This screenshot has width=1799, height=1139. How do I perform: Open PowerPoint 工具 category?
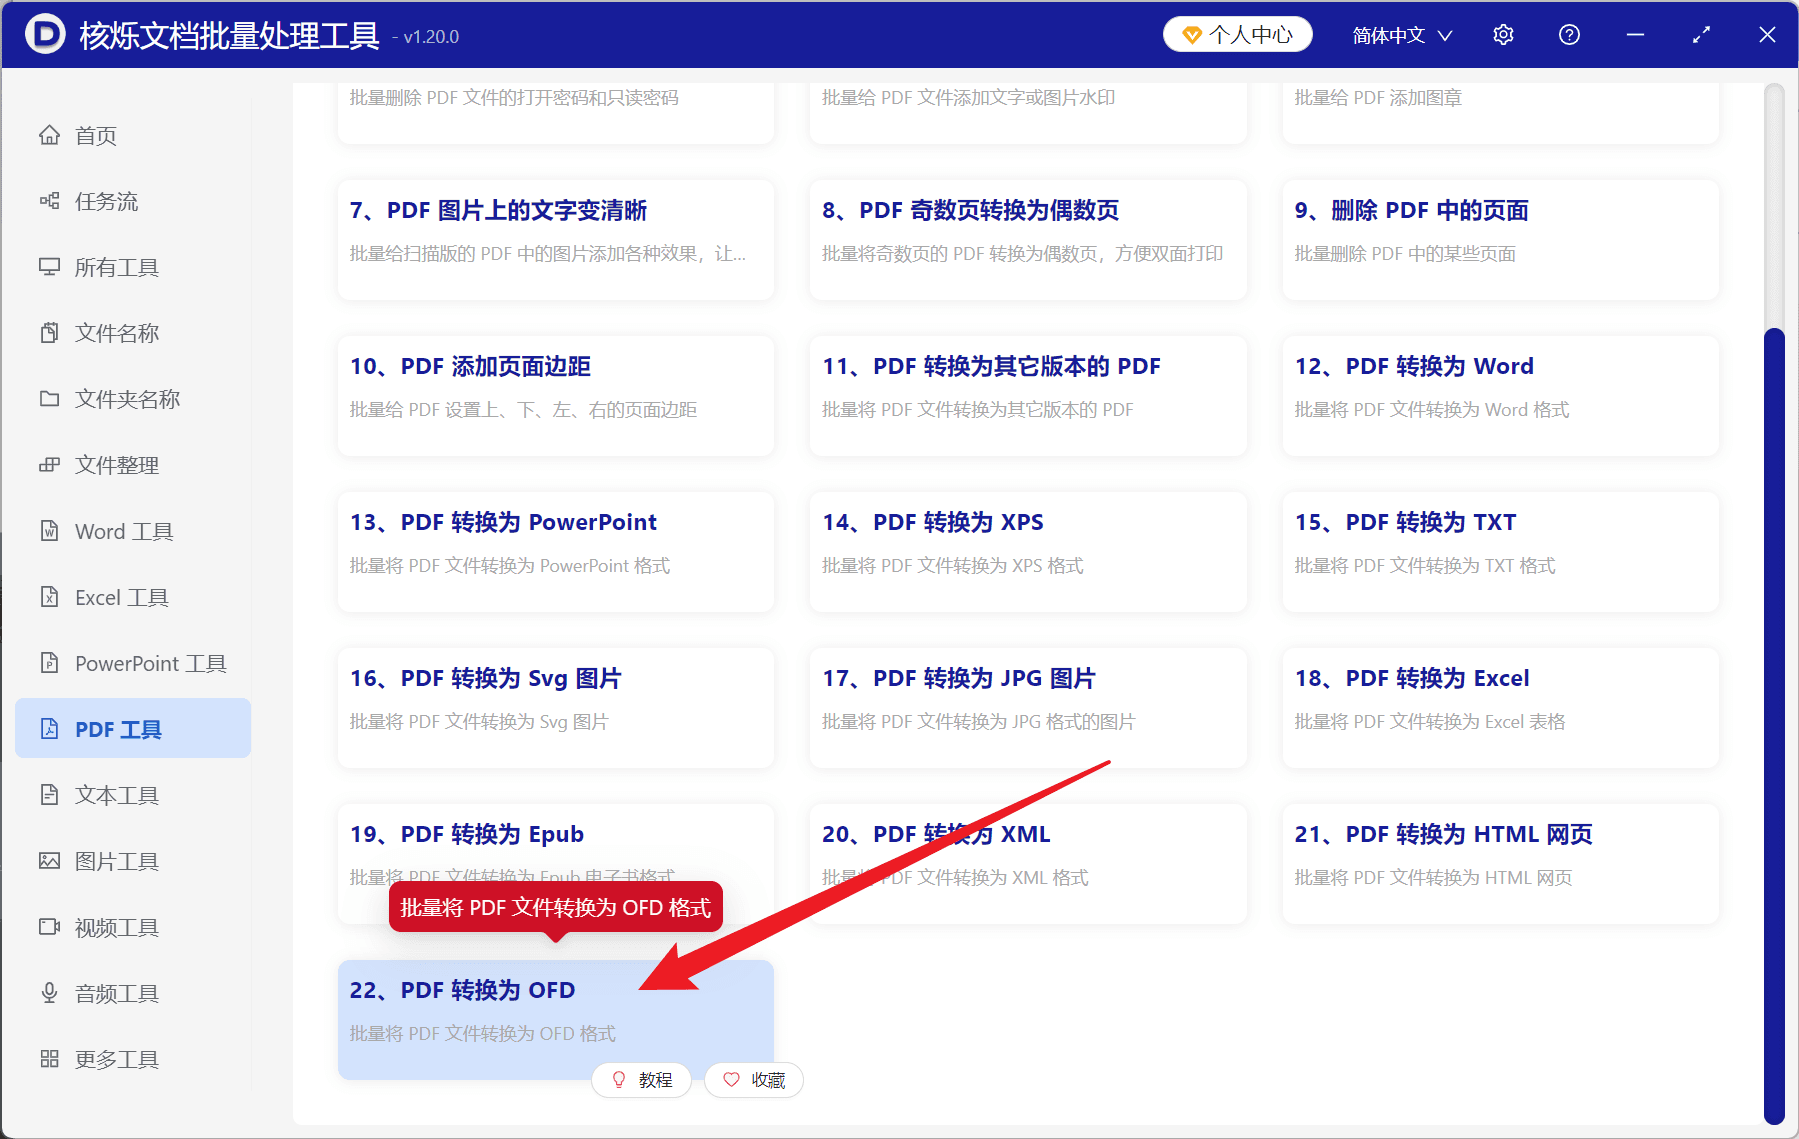pos(146,662)
